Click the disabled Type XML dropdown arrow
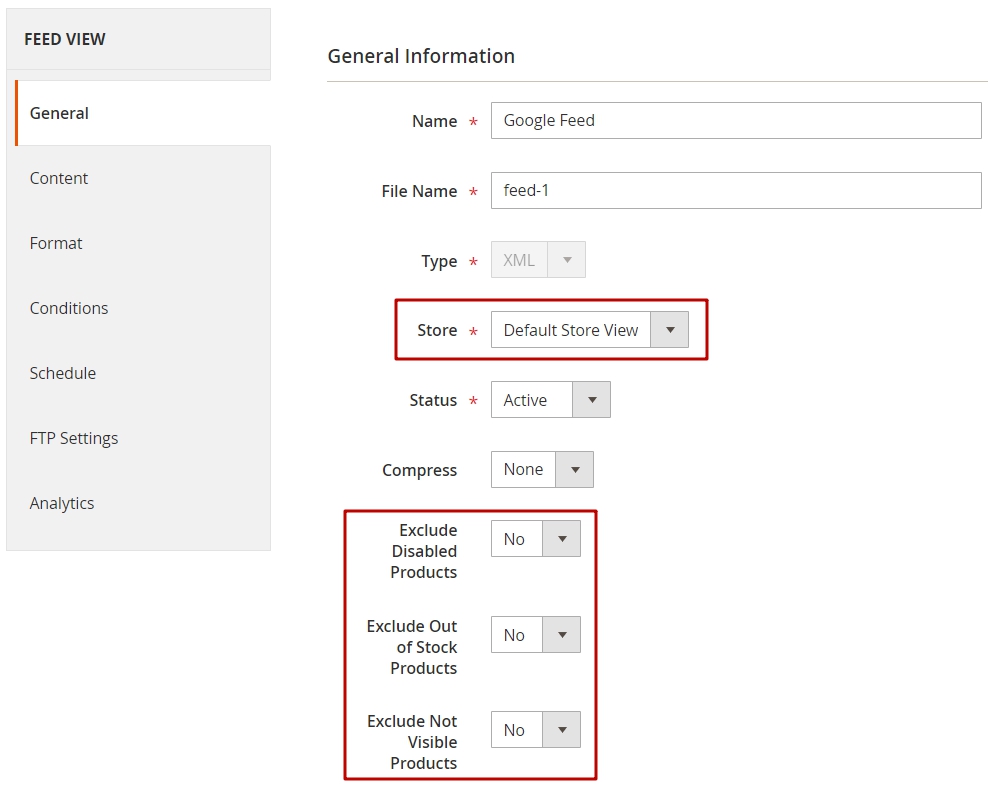 point(566,260)
